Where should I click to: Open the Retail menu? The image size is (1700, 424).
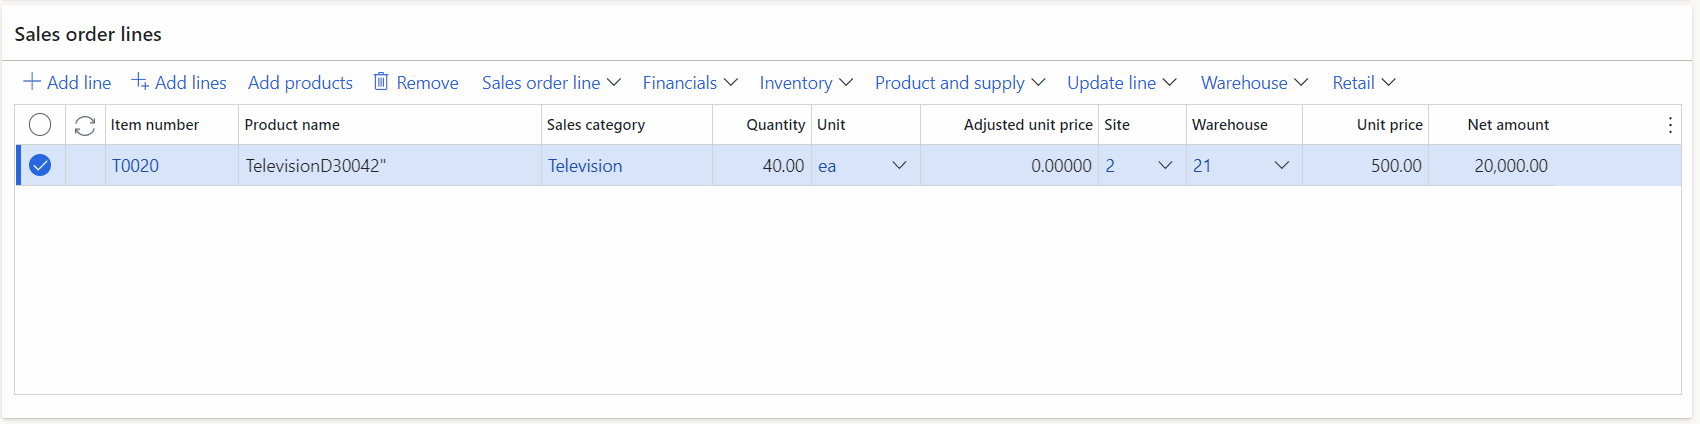(1363, 83)
